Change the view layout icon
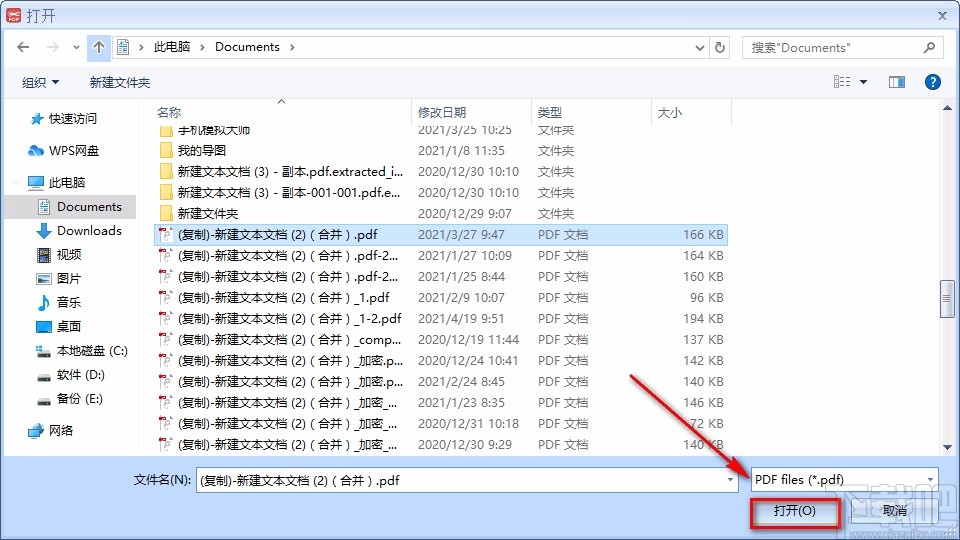The image size is (960, 540). (x=842, y=81)
